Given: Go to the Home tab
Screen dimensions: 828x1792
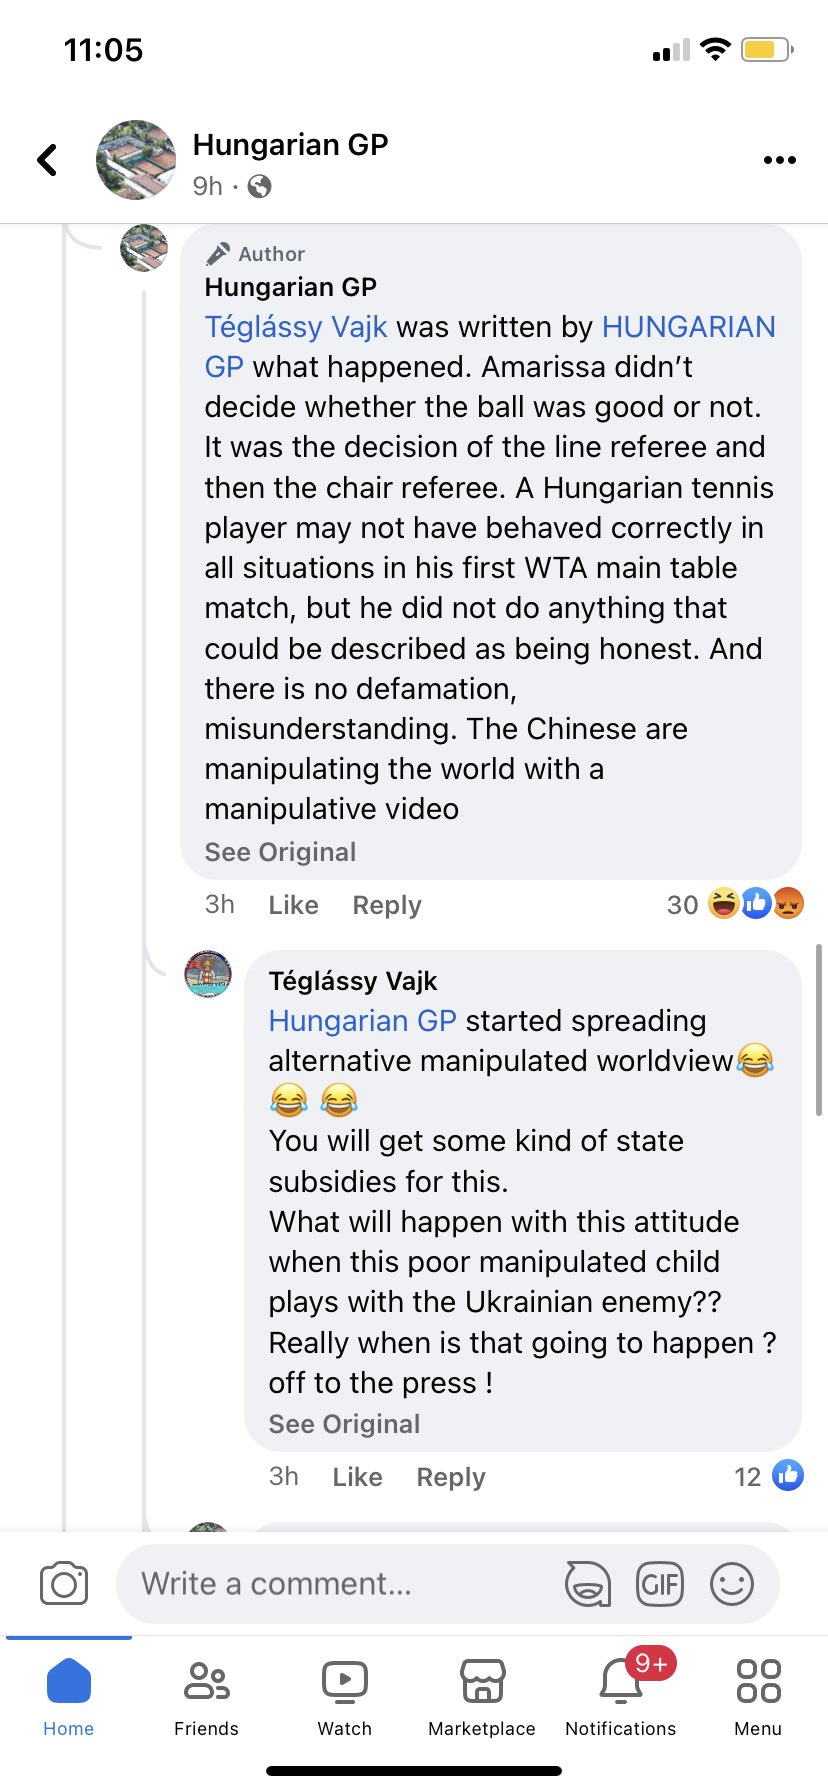Looking at the screenshot, I should [68, 1698].
